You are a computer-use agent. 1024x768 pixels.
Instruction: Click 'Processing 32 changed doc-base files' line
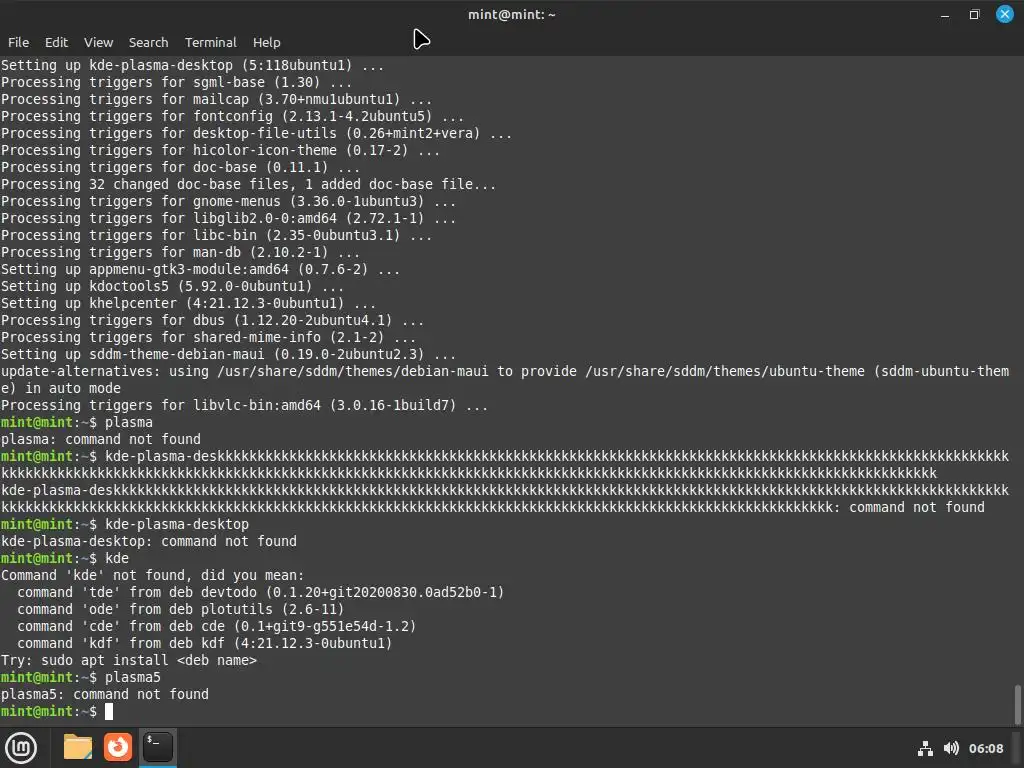pos(248,184)
